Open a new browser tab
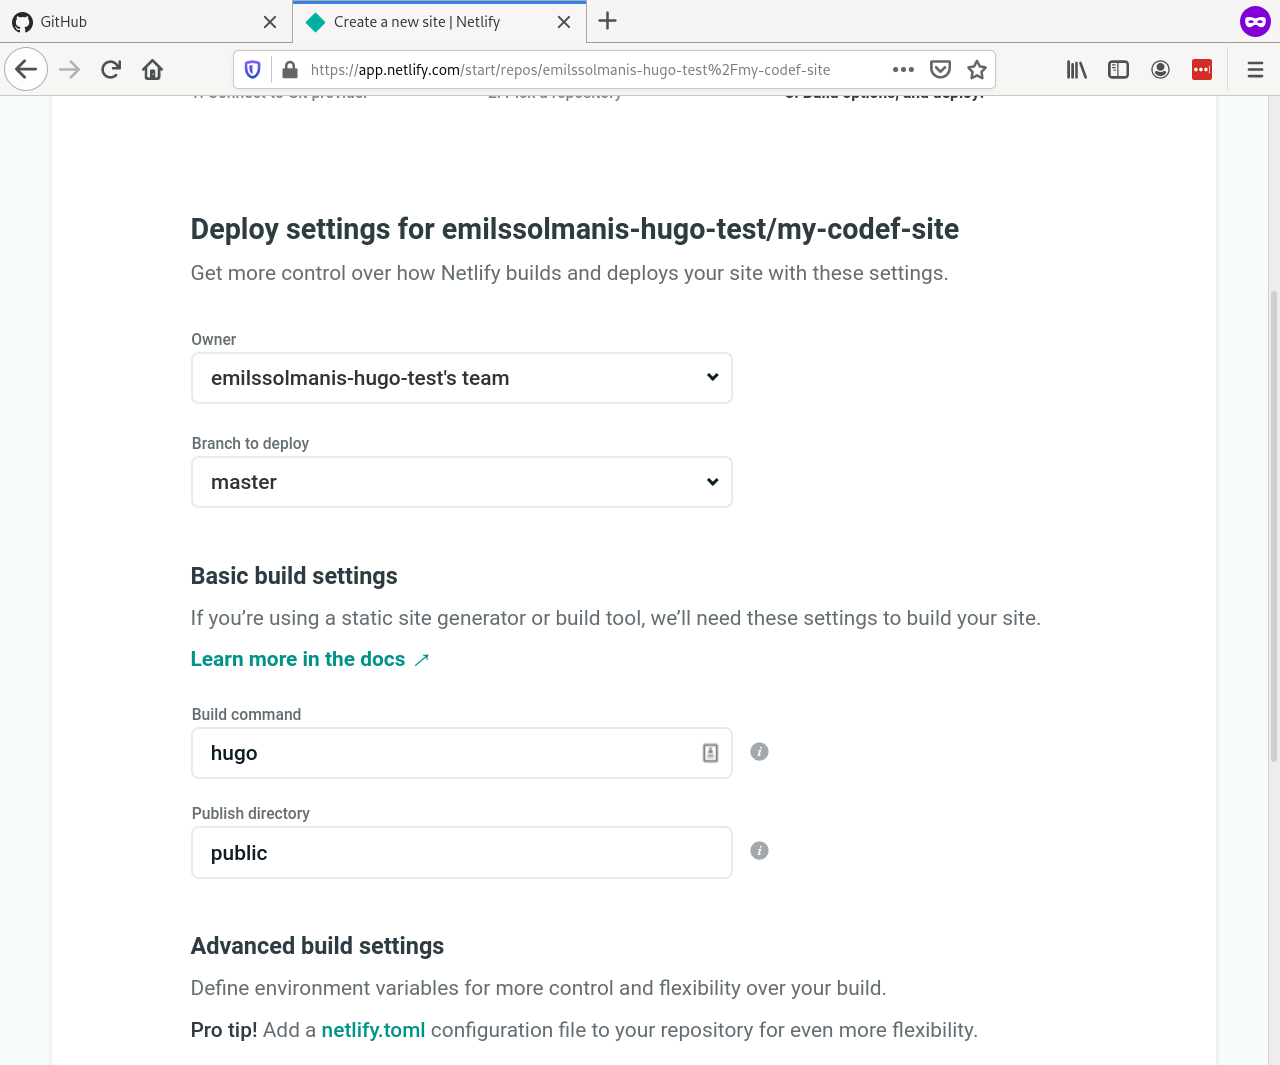Image resolution: width=1280 pixels, height=1065 pixels. pyautogui.click(x=607, y=21)
